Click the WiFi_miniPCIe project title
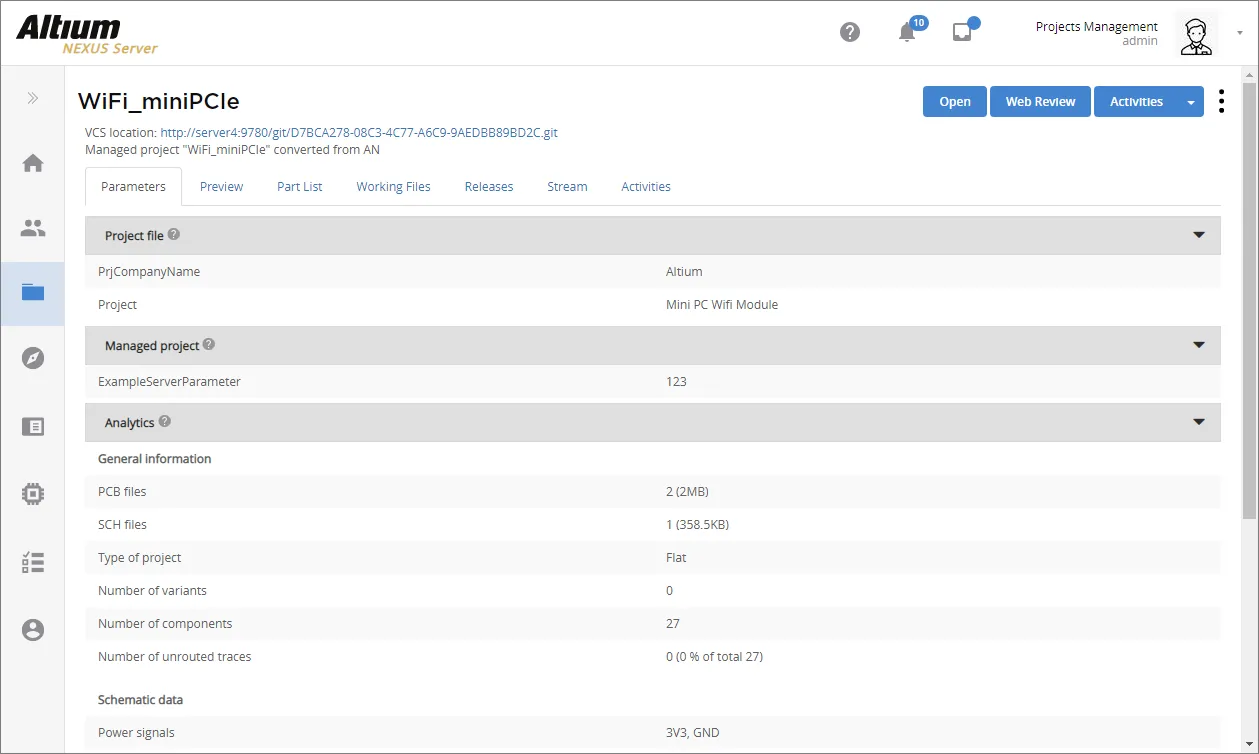Viewport: 1259px width, 754px height. pos(159,101)
